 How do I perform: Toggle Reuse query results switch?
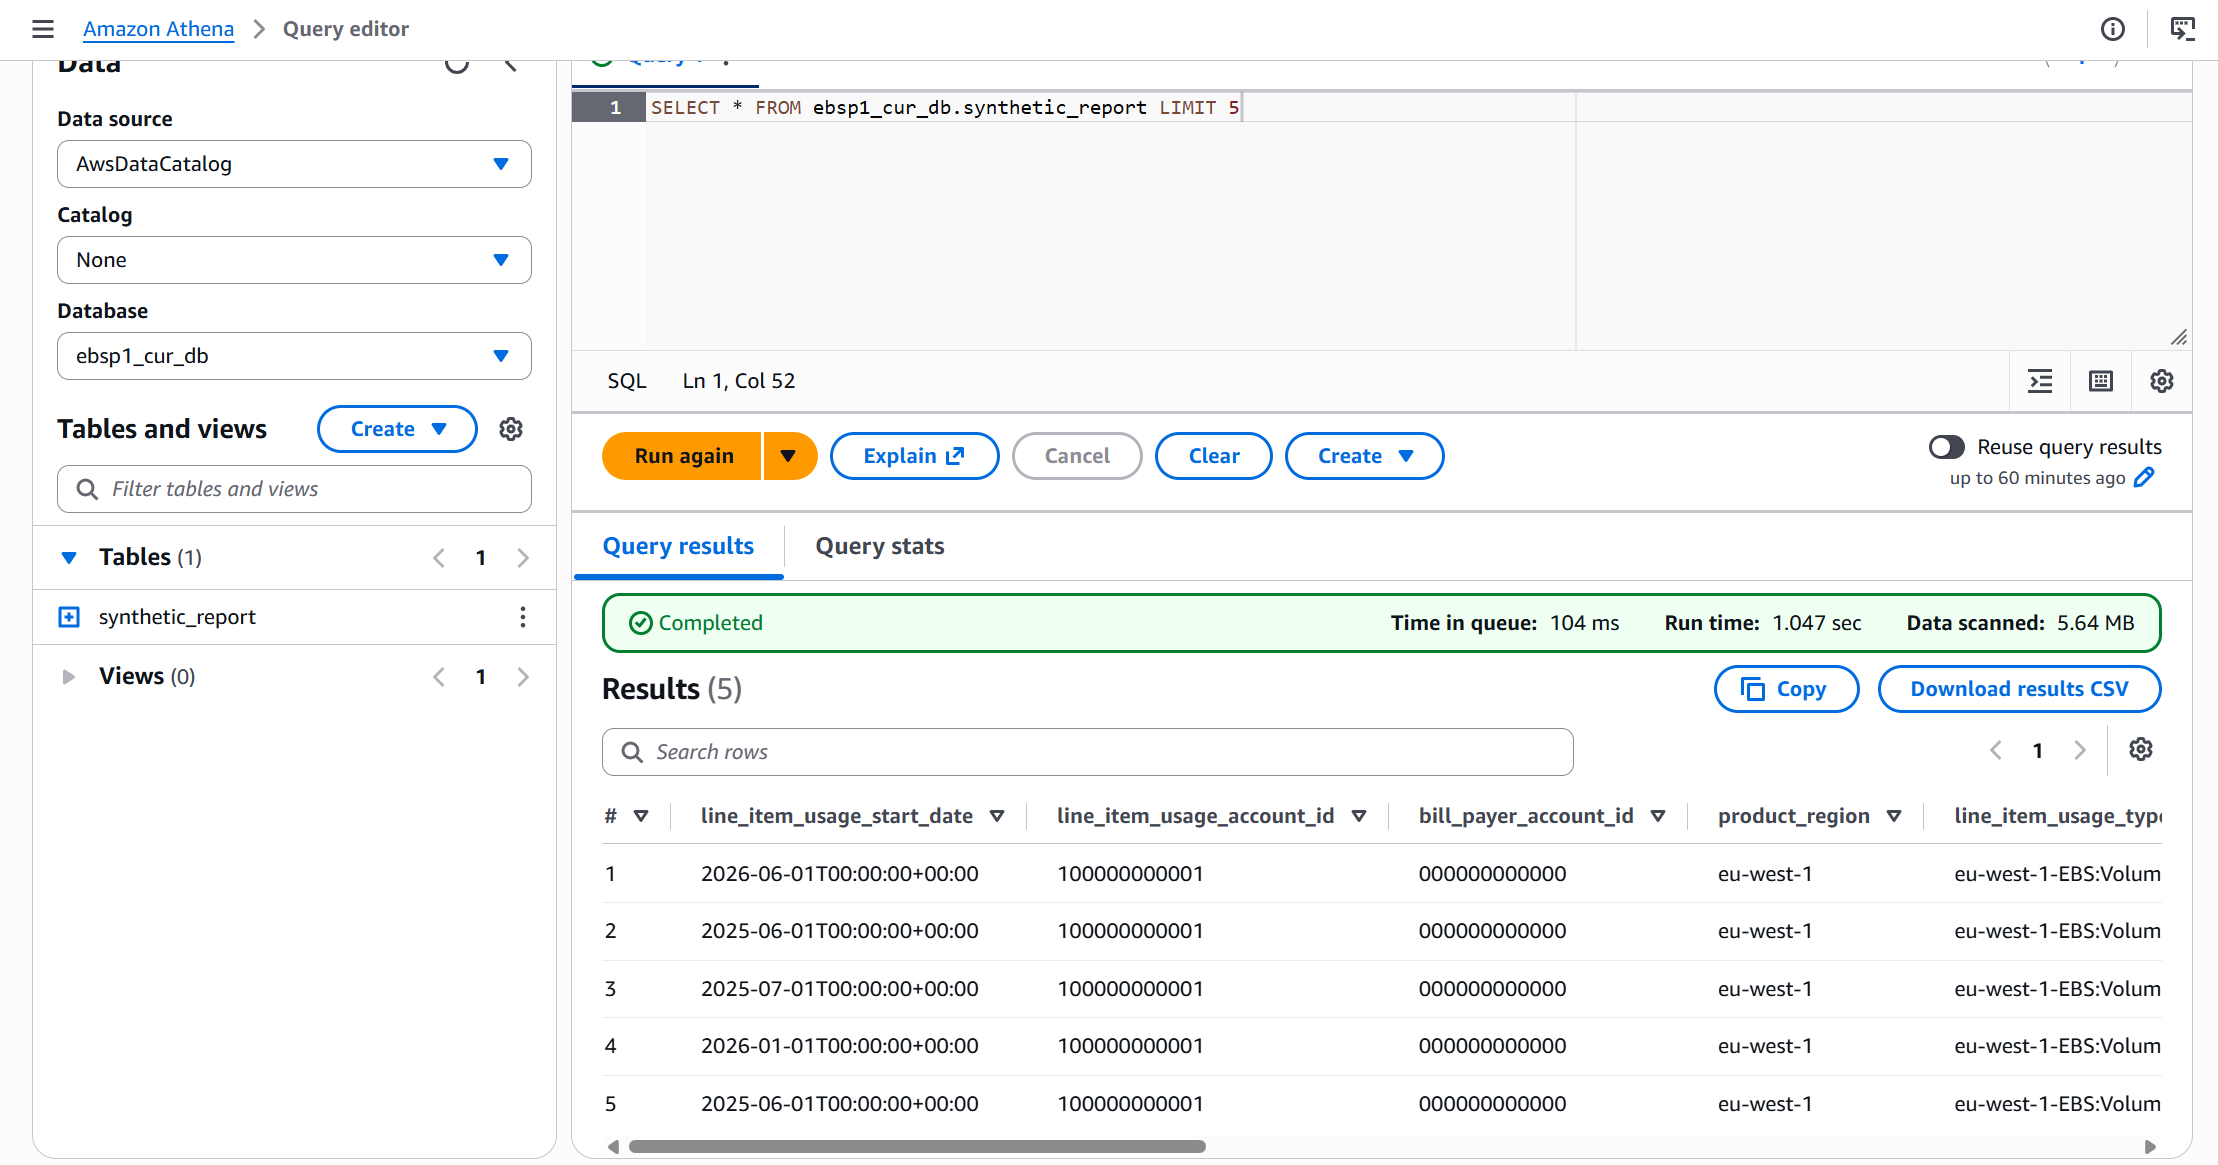(x=1947, y=447)
